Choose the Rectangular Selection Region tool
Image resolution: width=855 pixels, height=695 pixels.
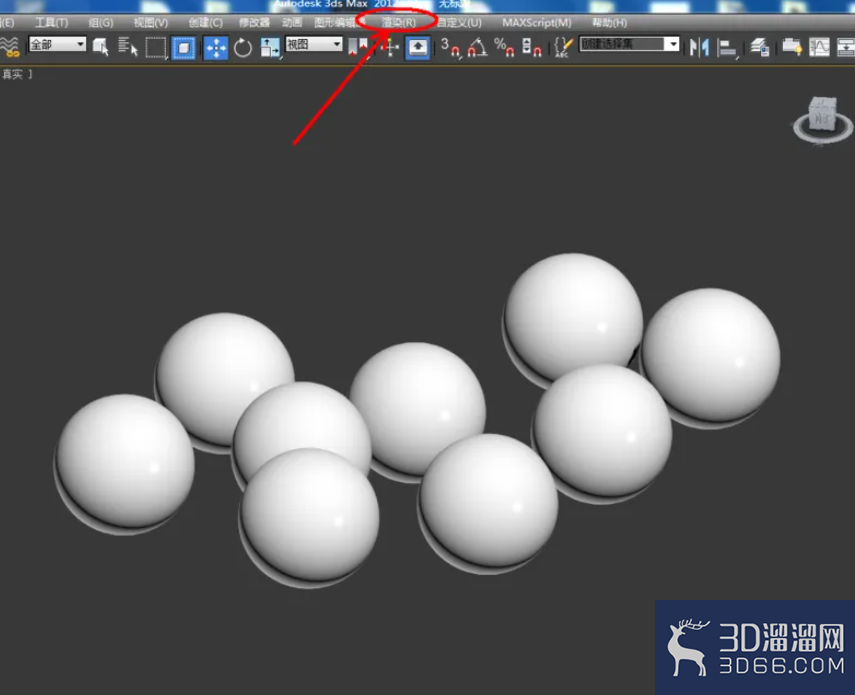(156, 48)
